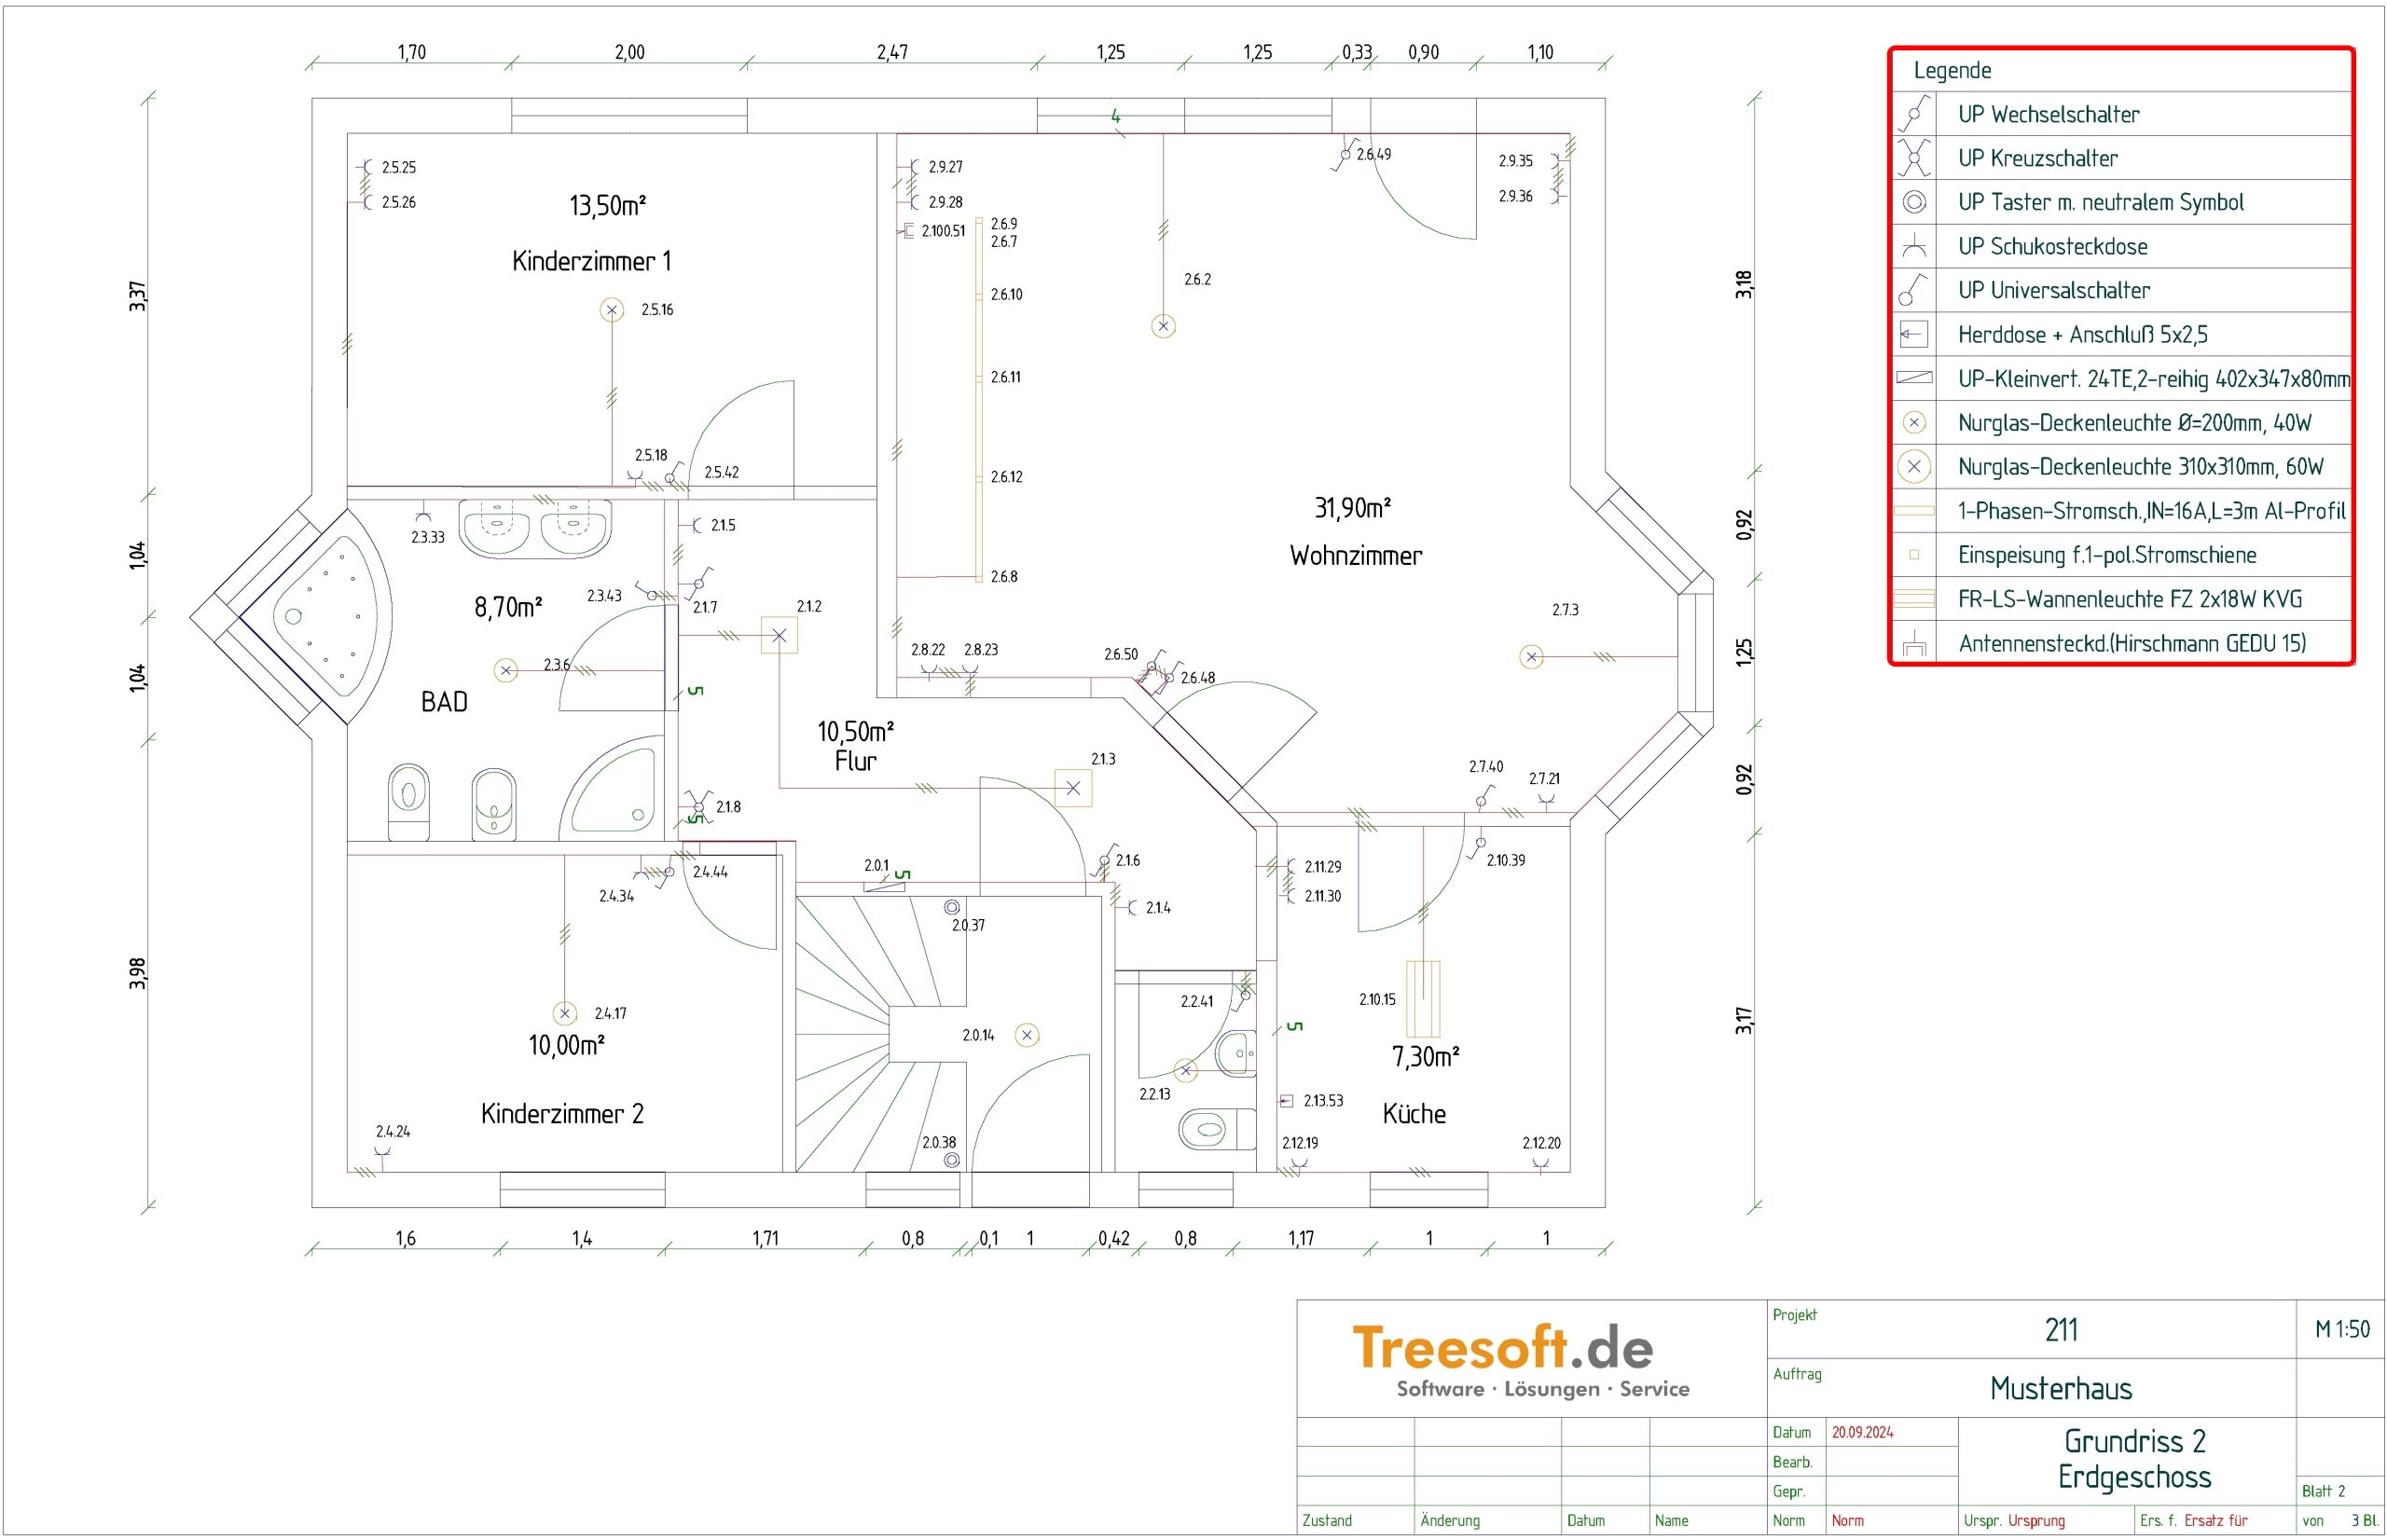Select the UP-Kleinverteiler legend symbol
Screen dimensions: 2387x1540
[x=1913, y=378]
